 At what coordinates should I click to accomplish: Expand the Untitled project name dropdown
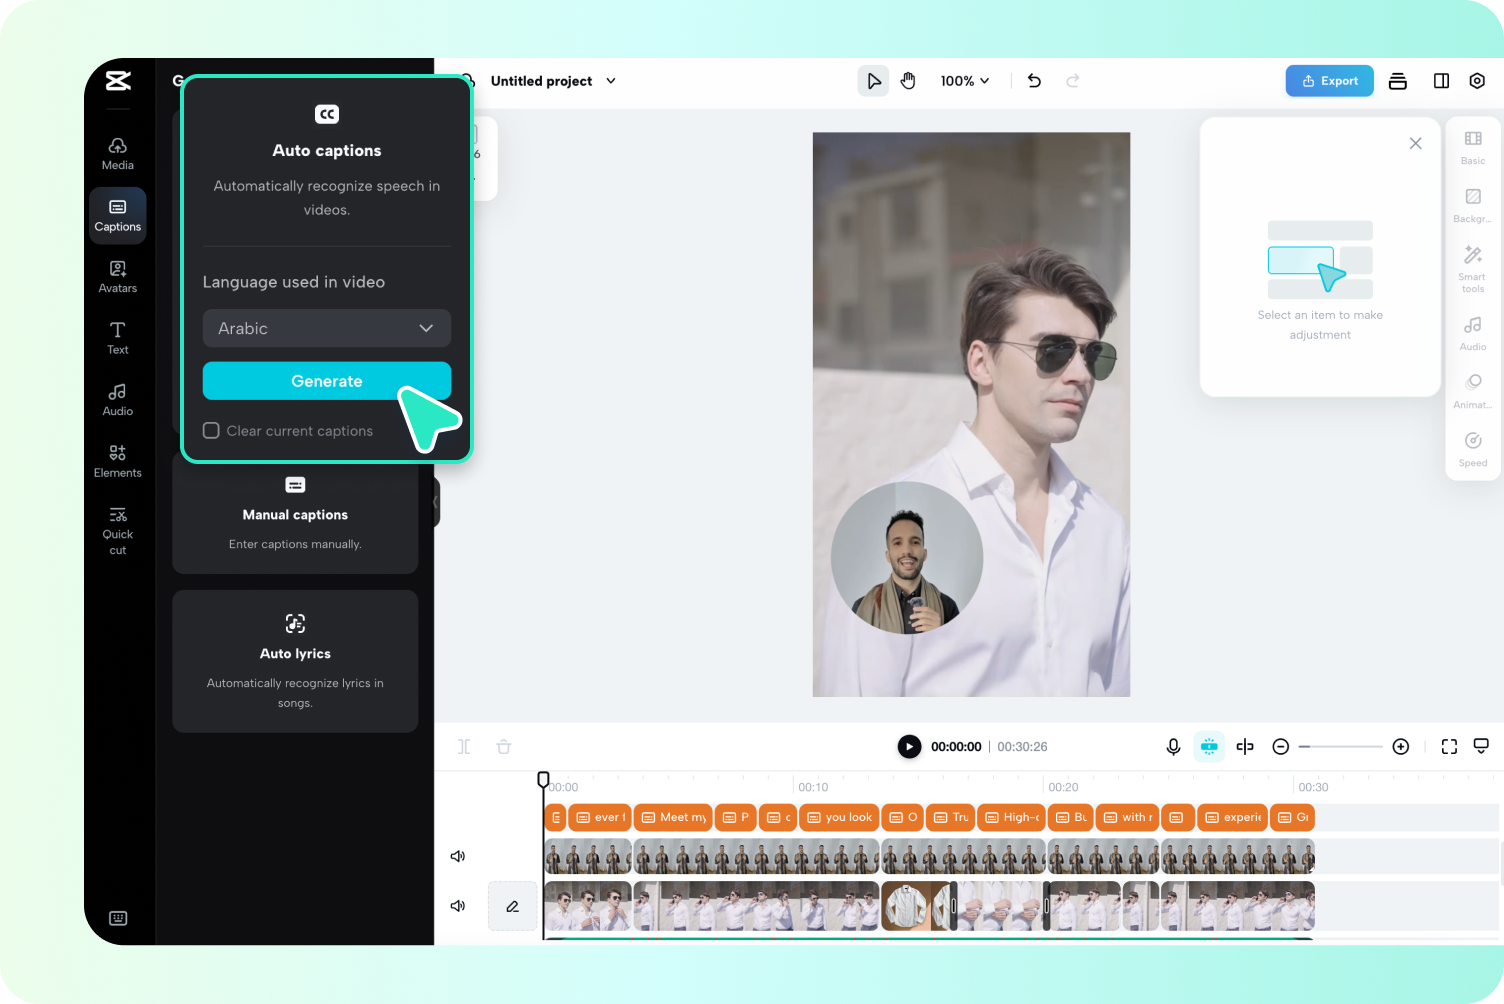(610, 81)
